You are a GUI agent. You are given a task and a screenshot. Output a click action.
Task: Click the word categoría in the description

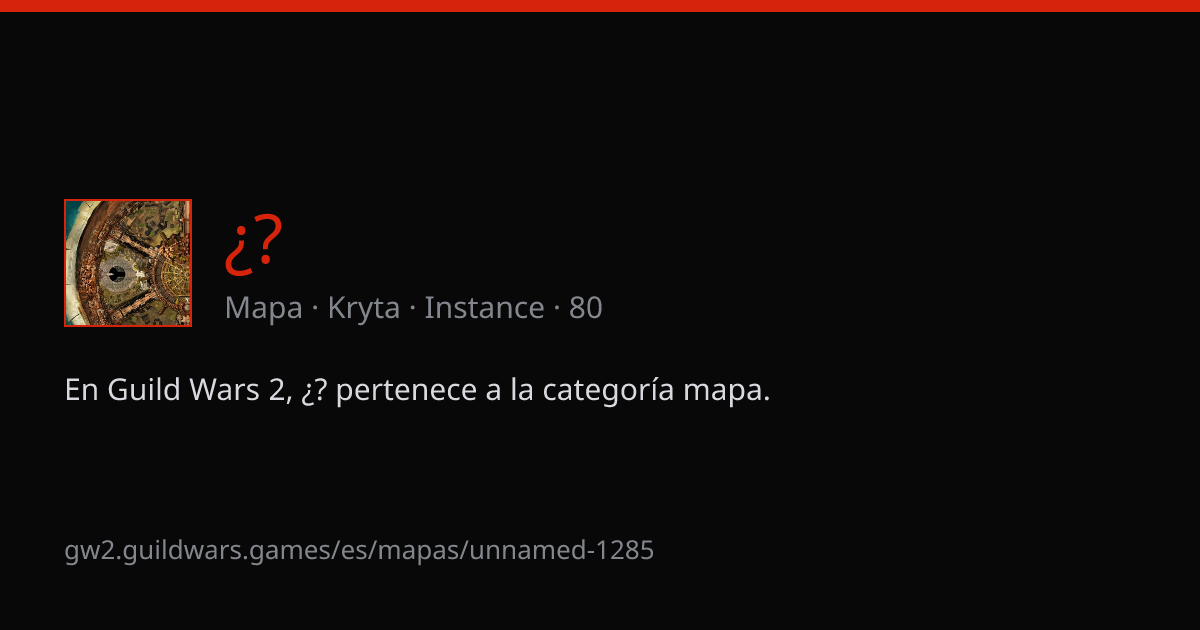tap(609, 391)
